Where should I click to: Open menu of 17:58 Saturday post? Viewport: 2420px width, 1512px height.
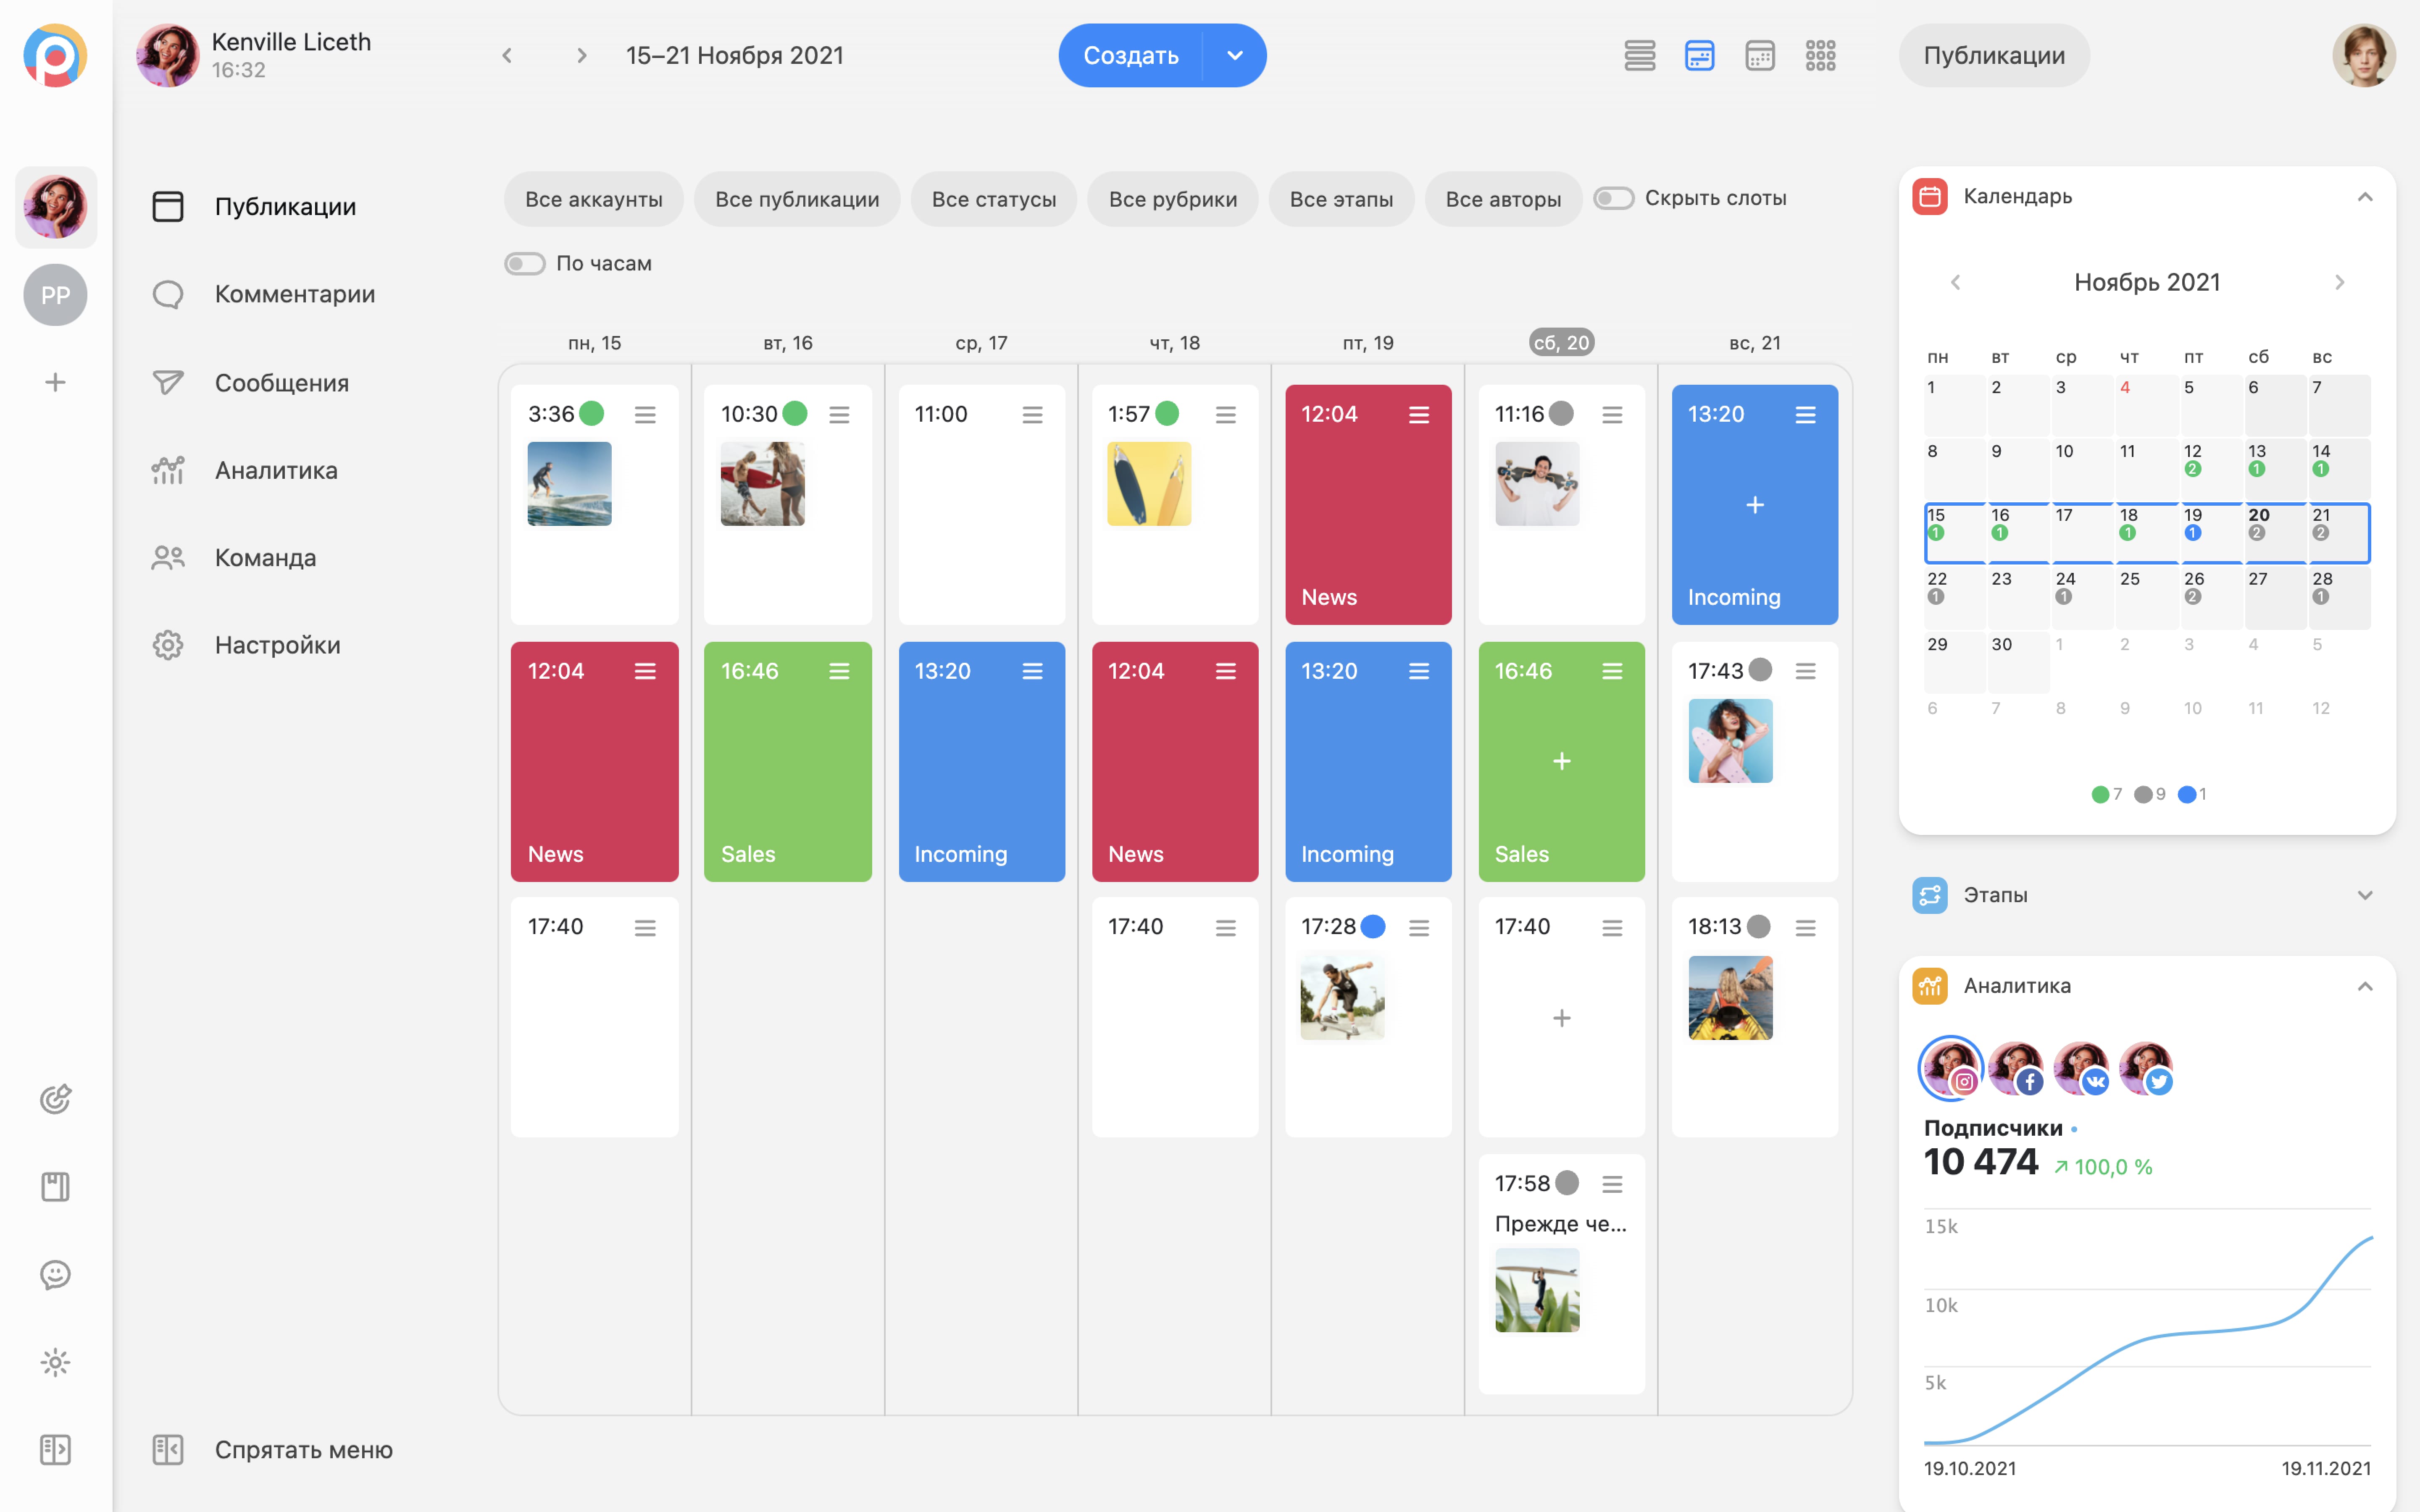(x=1612, y=1184)
